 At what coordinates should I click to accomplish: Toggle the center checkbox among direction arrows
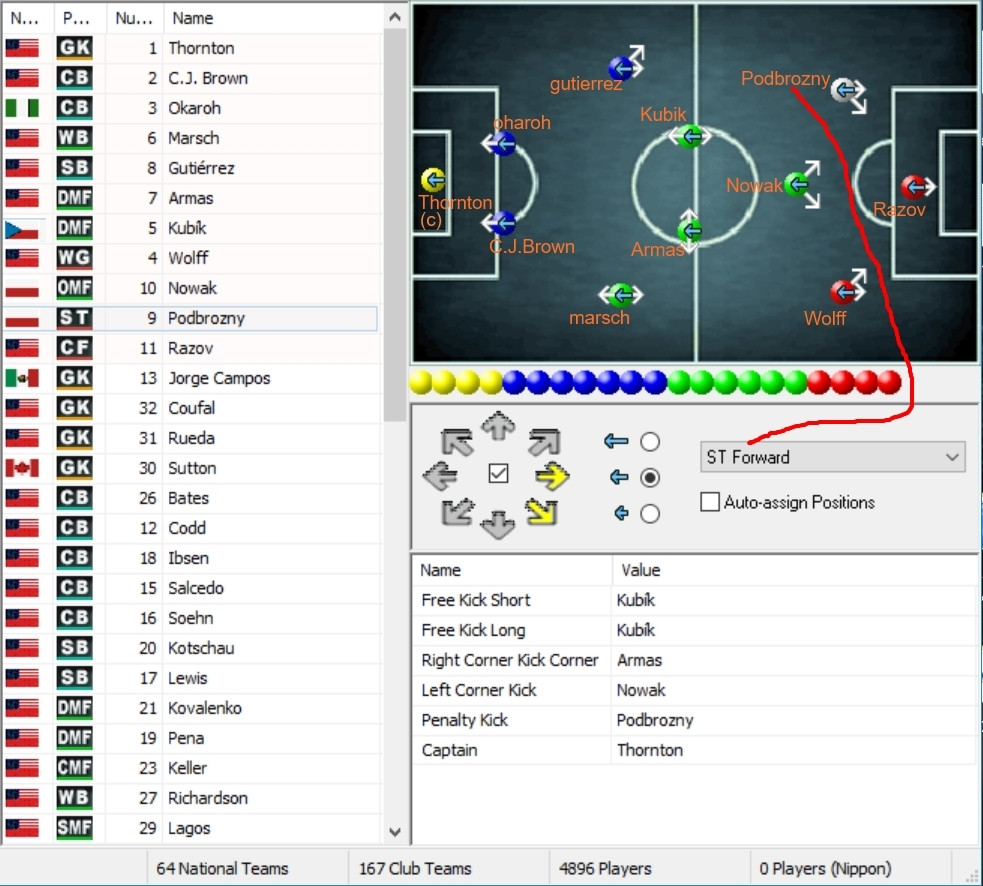click(498, 474)
